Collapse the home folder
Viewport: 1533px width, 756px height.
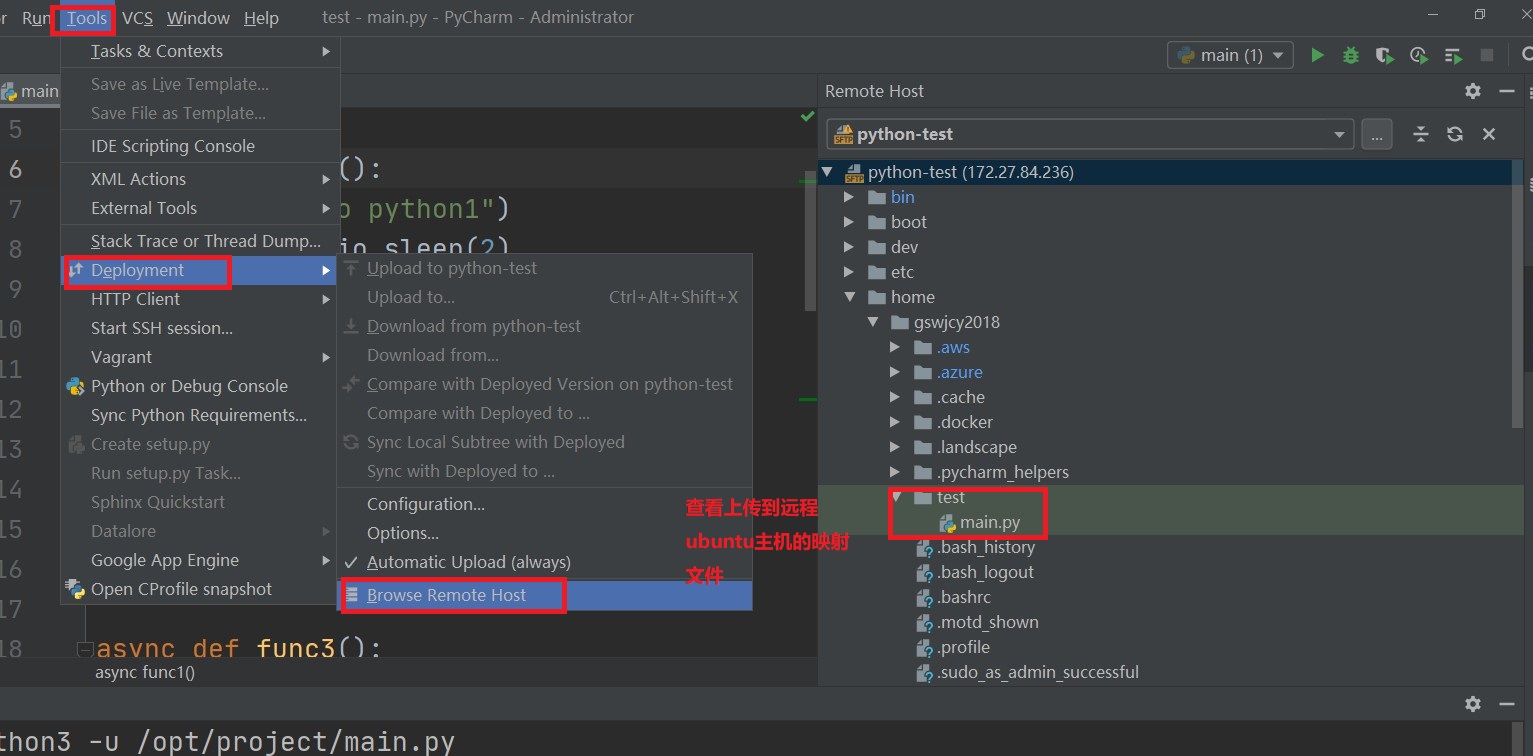pyautogui.click(x=849, y=297)
